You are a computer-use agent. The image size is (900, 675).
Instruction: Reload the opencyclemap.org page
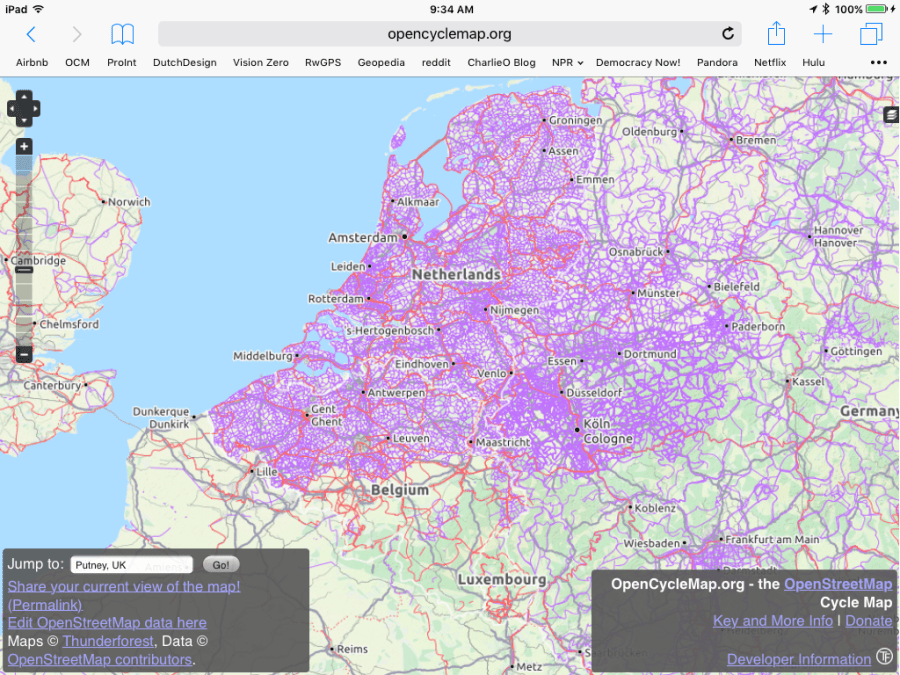point(728,34)
